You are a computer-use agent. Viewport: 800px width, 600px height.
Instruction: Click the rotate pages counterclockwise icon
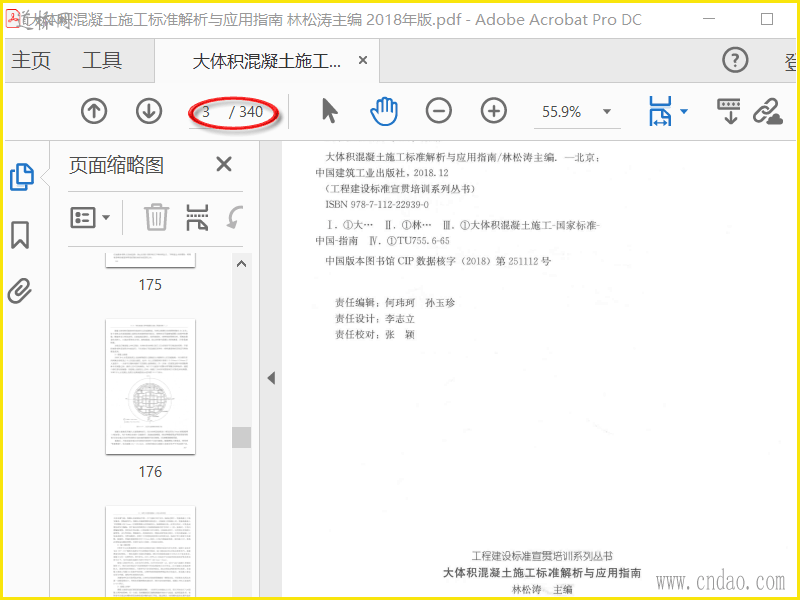point(235,217)
